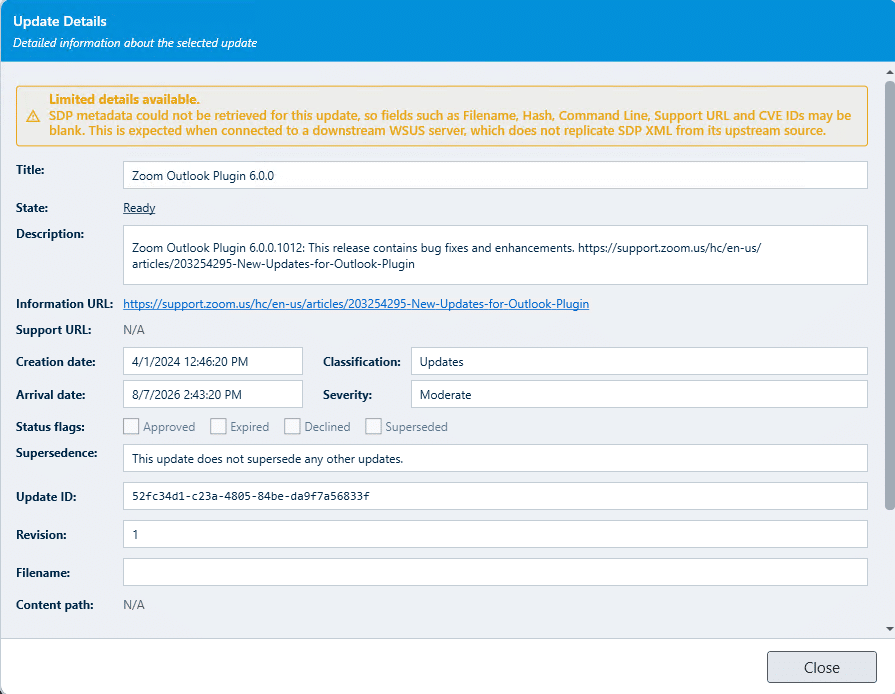Toggle the Declined status checkbox
The width and height of the screenshot is (895, 694).
point(292,426)
